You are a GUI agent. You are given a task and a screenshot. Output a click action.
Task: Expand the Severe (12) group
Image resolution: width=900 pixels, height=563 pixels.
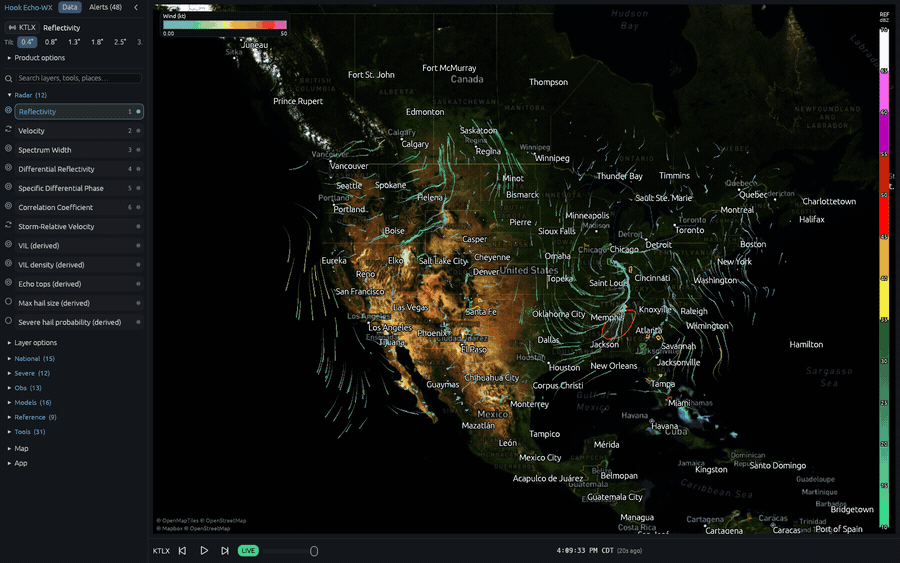pos(29,373)
